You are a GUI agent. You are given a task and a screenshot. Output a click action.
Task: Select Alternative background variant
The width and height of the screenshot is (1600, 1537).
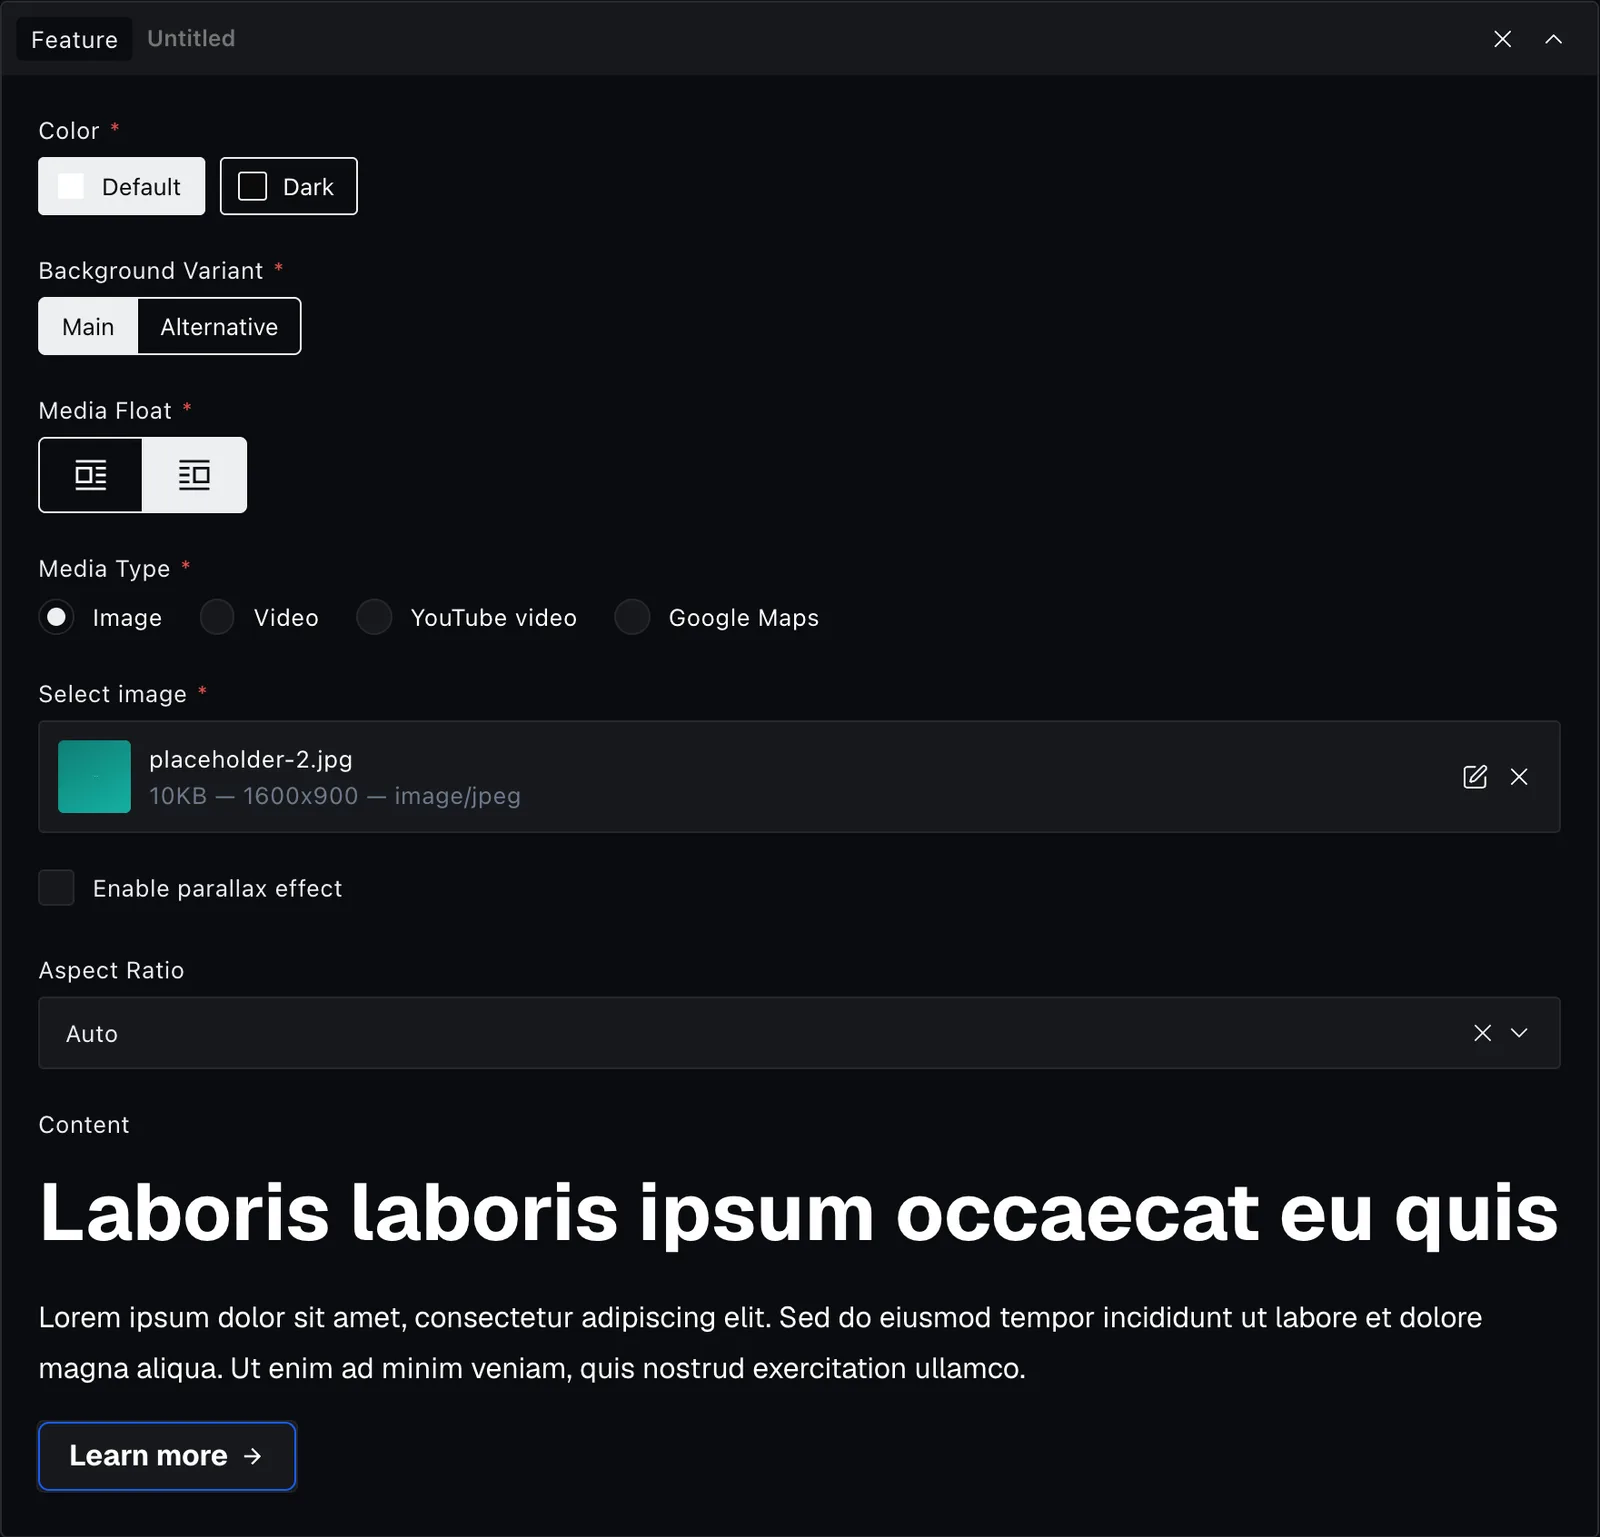[x=219, y=326]
